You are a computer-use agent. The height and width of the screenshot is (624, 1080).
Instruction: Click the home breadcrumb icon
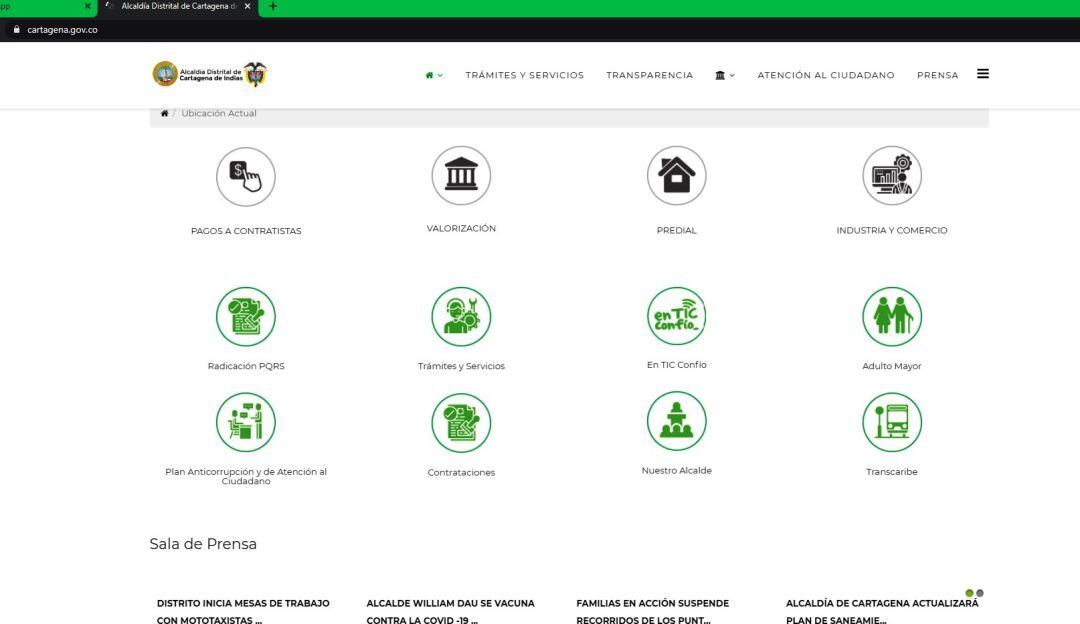164,113
